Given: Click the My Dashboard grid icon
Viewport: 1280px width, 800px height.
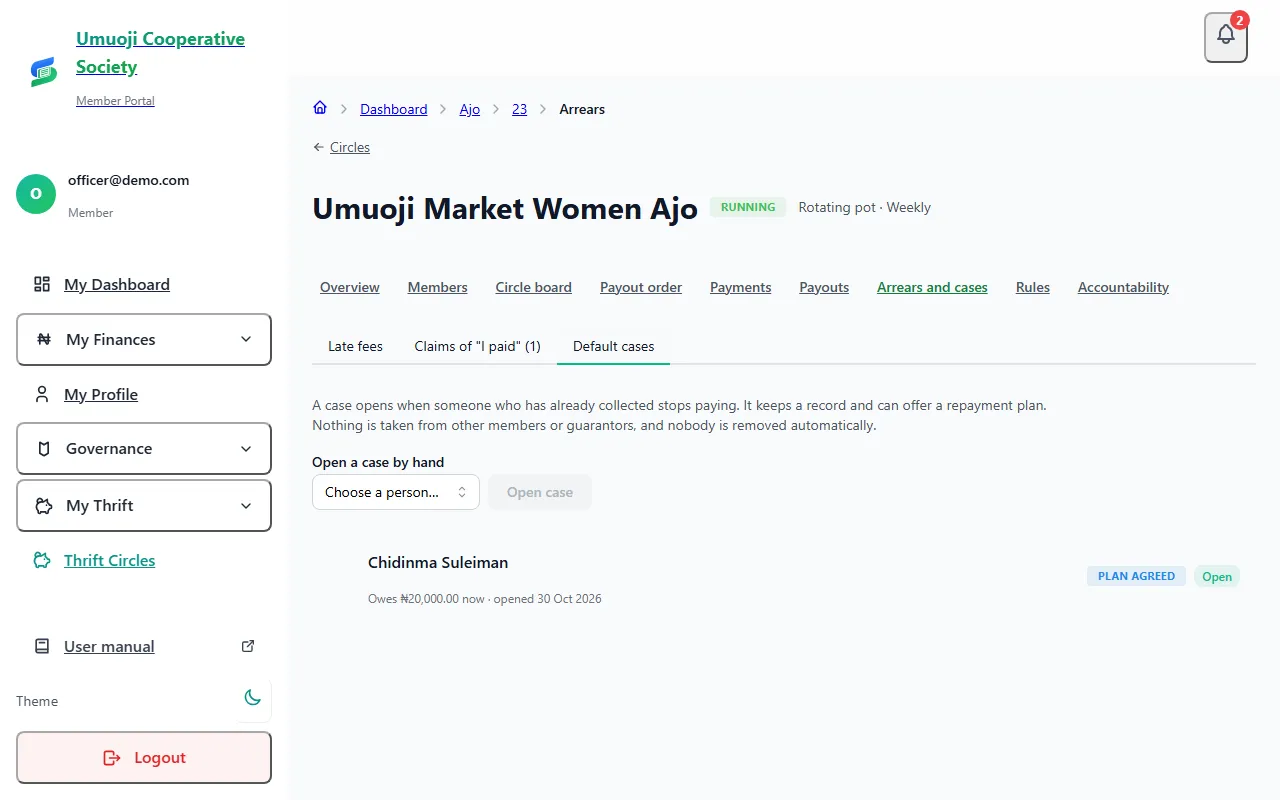Looking at the screenshot, I should point(42,284).
